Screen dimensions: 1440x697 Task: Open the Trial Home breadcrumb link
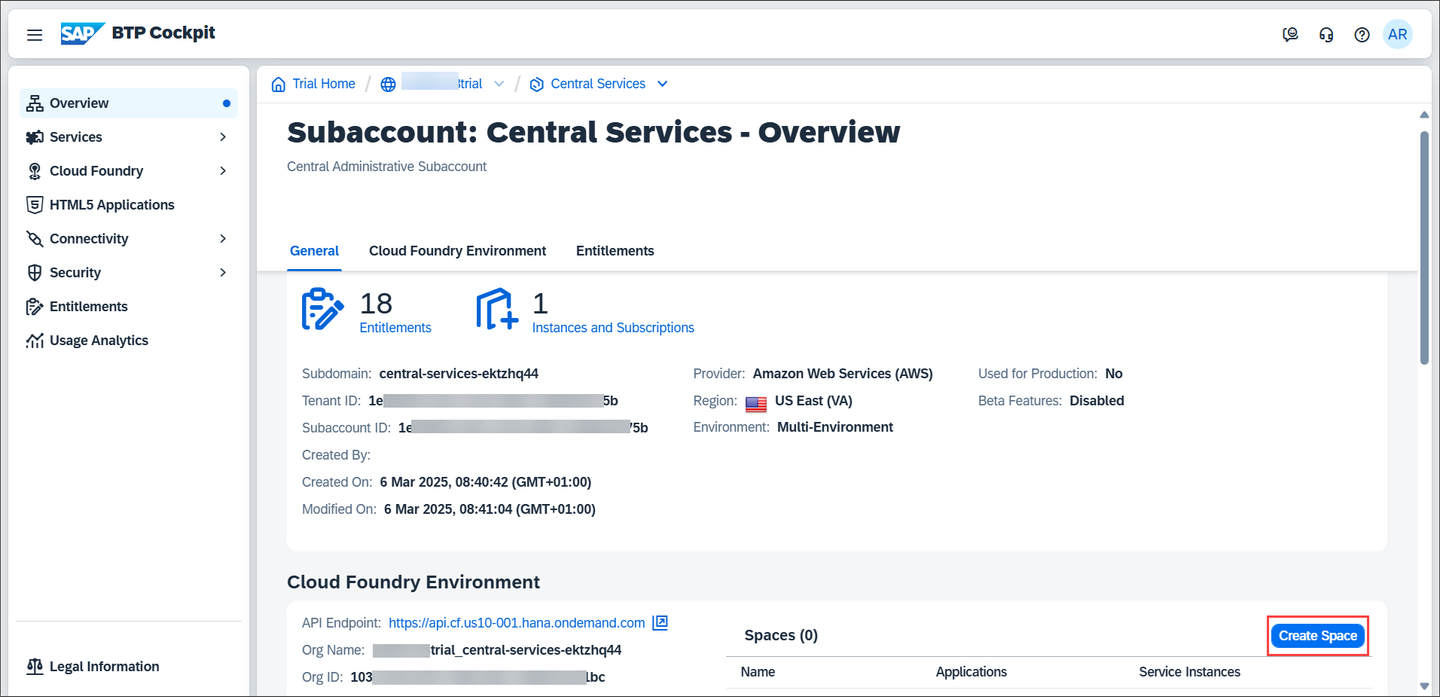coord(324,84)
